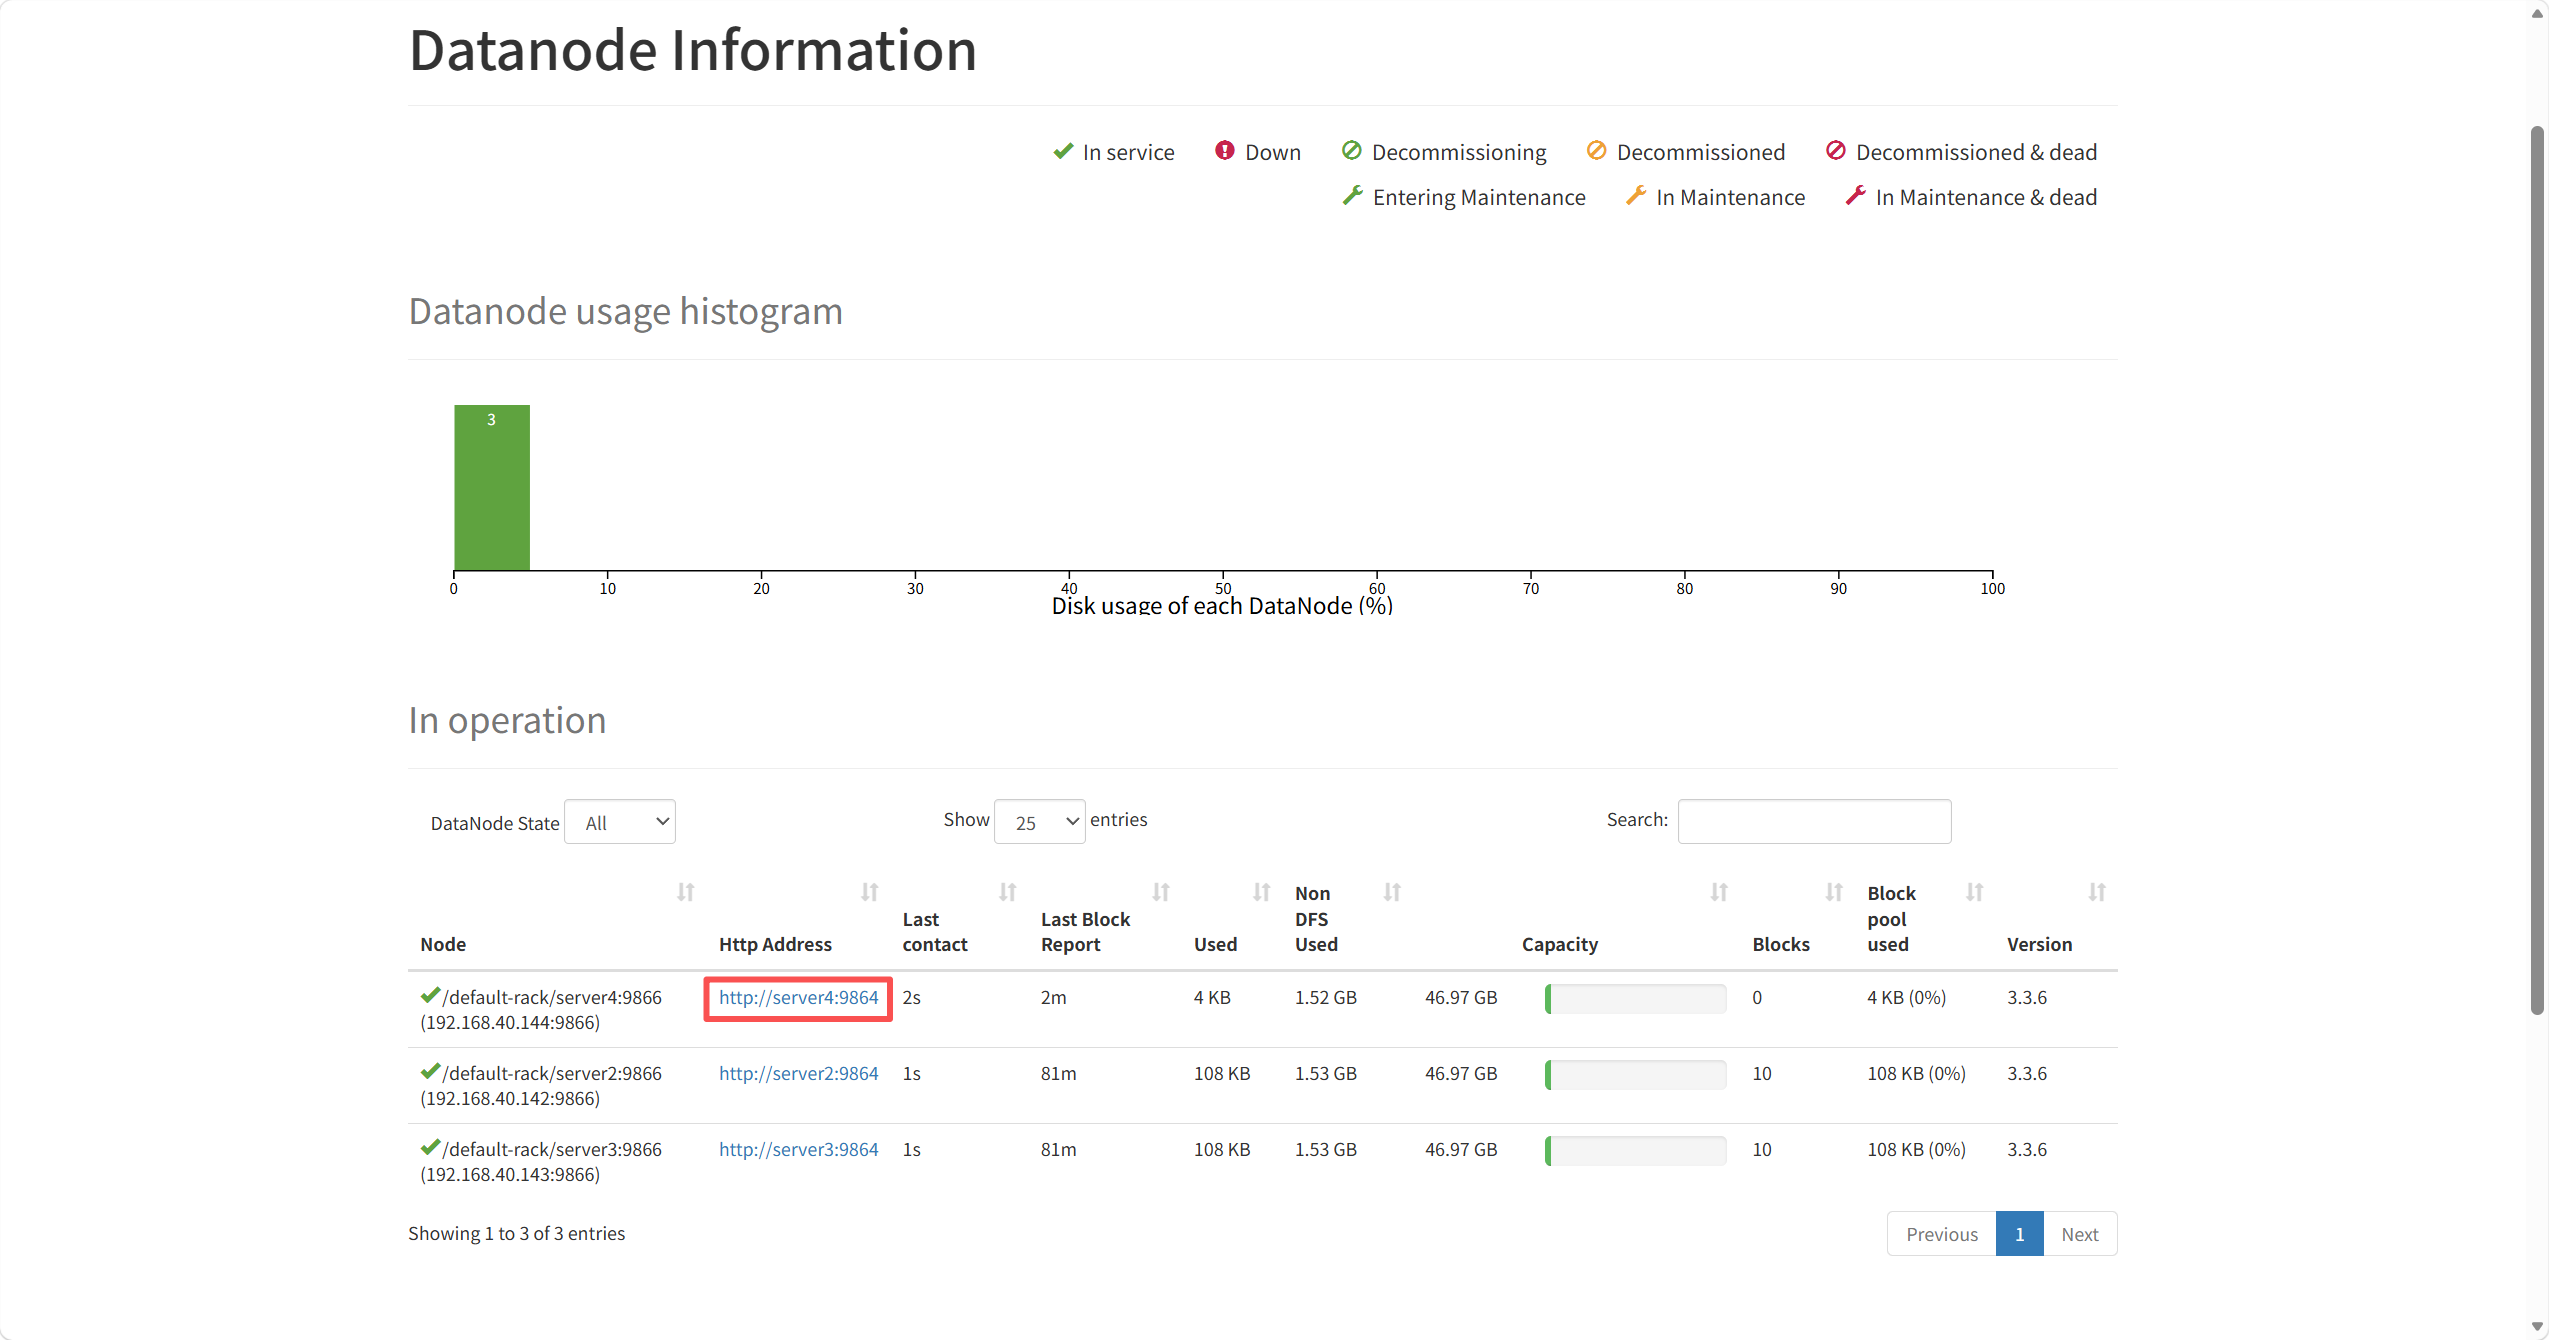This screenshot has width=2549, height=1340.
Task: Sort by Blocks column arrows
Action: [x=1834, y=892]
